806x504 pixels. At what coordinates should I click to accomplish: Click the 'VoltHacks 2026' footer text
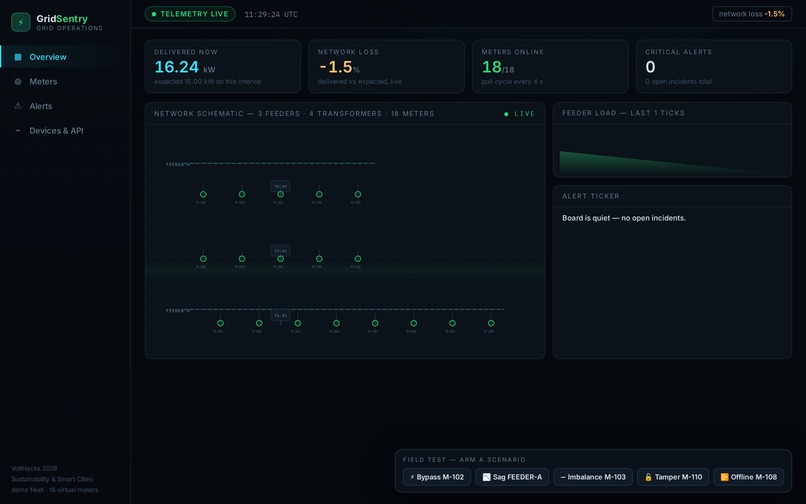[34, 469]
